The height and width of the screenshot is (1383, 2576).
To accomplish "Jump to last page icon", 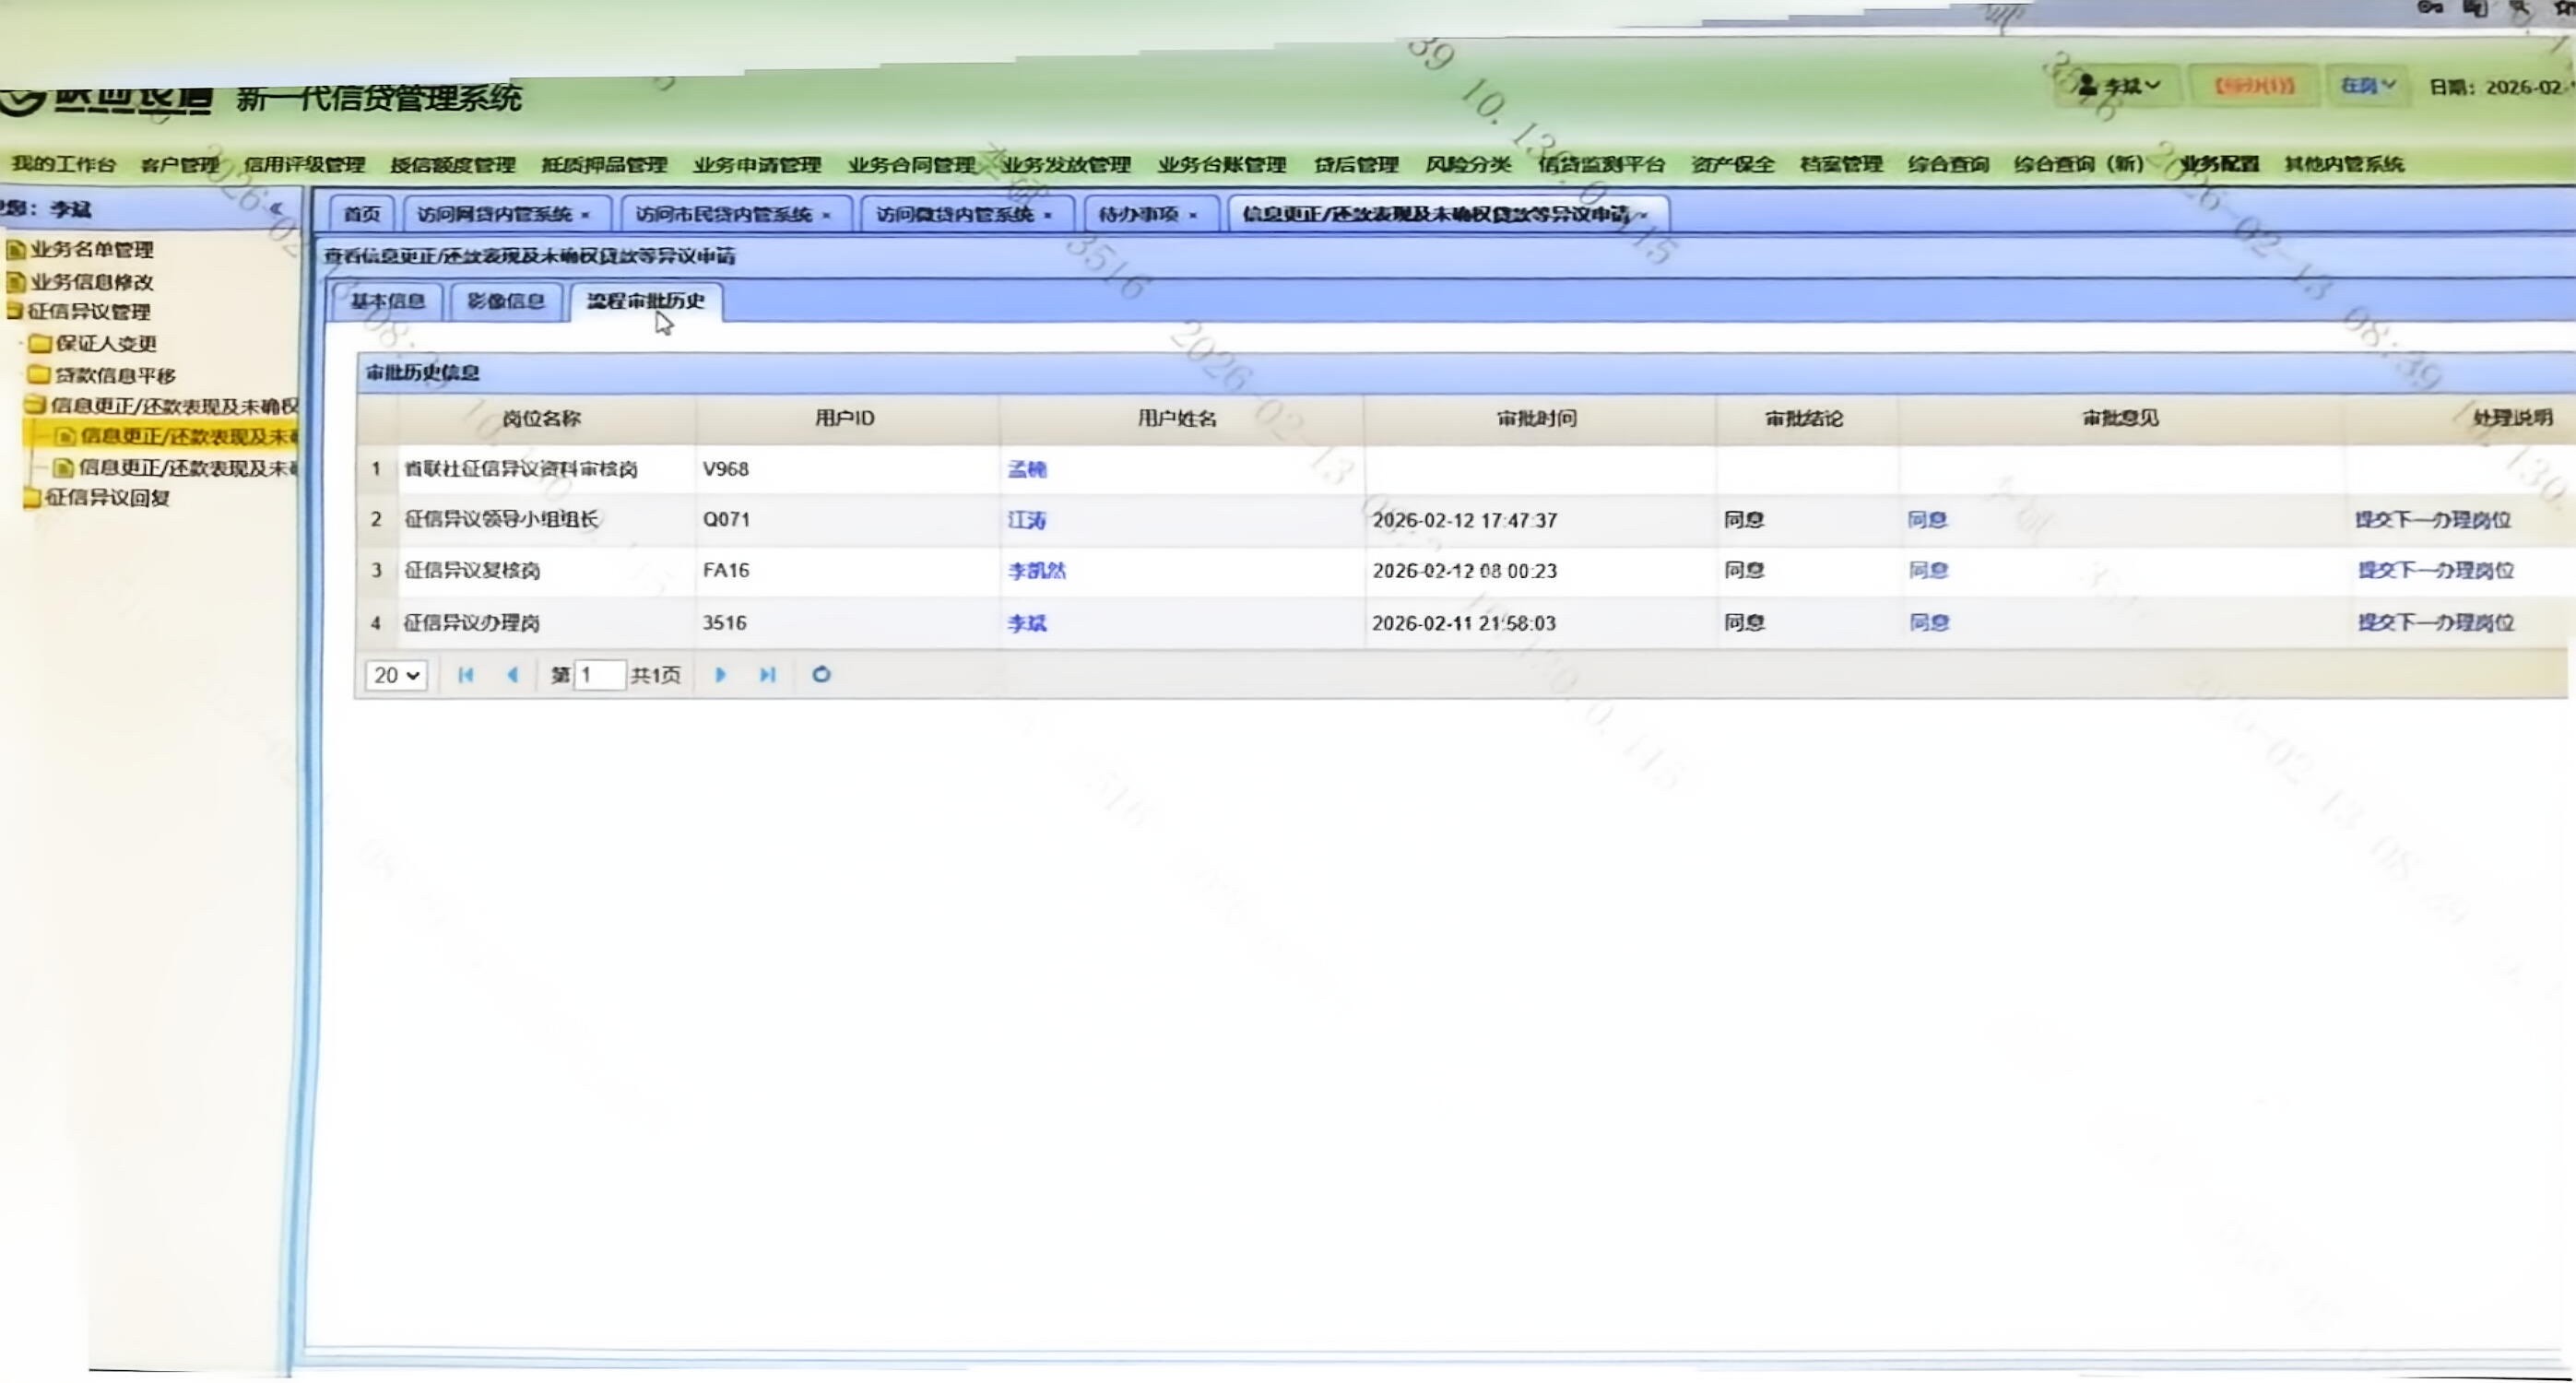I will tap(767, 675).
